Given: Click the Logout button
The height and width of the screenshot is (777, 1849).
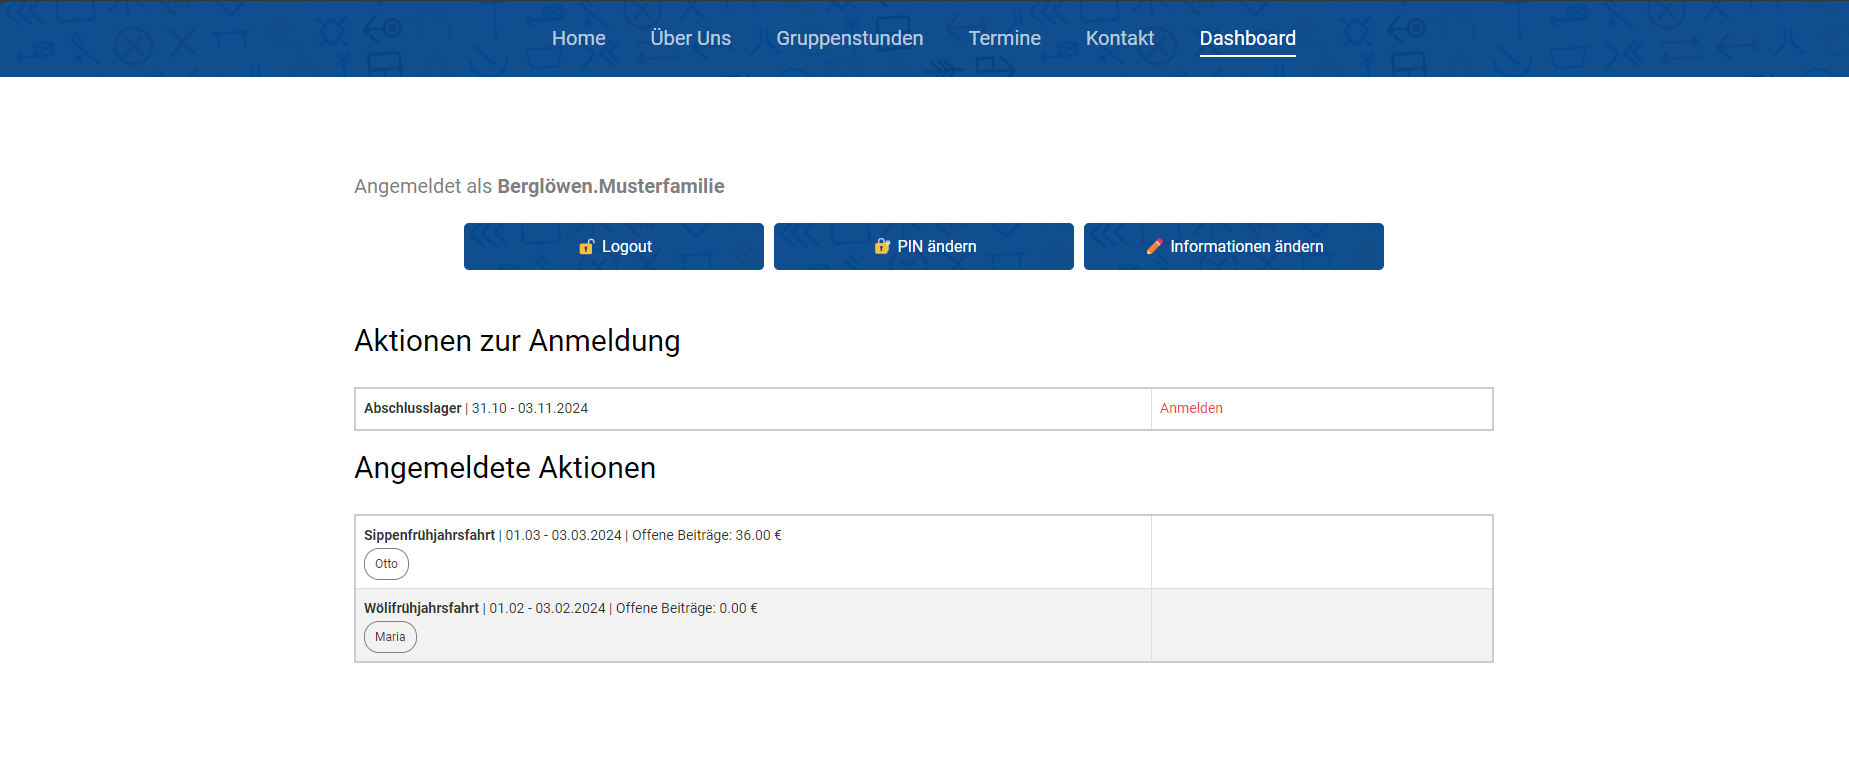Looking at the screenshot, I should pos(614,246).
